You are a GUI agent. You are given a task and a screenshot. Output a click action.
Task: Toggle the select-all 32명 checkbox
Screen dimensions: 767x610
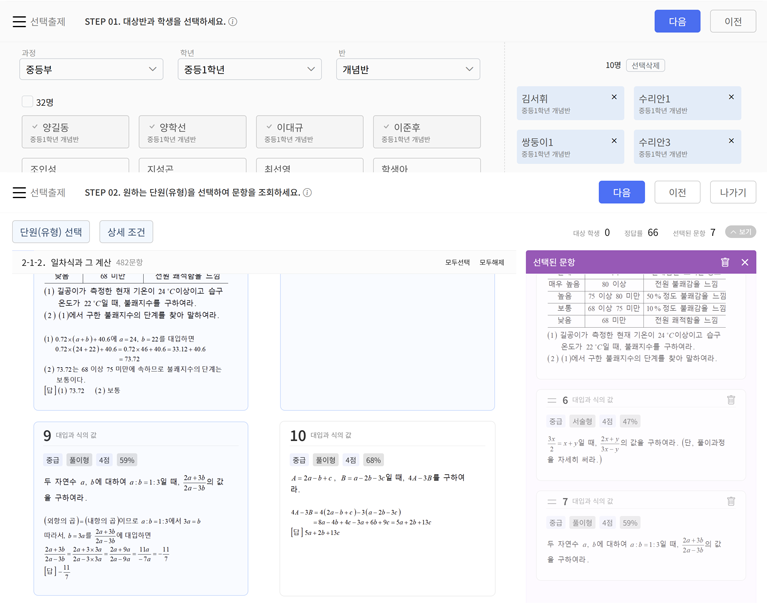tap(28, 102)
